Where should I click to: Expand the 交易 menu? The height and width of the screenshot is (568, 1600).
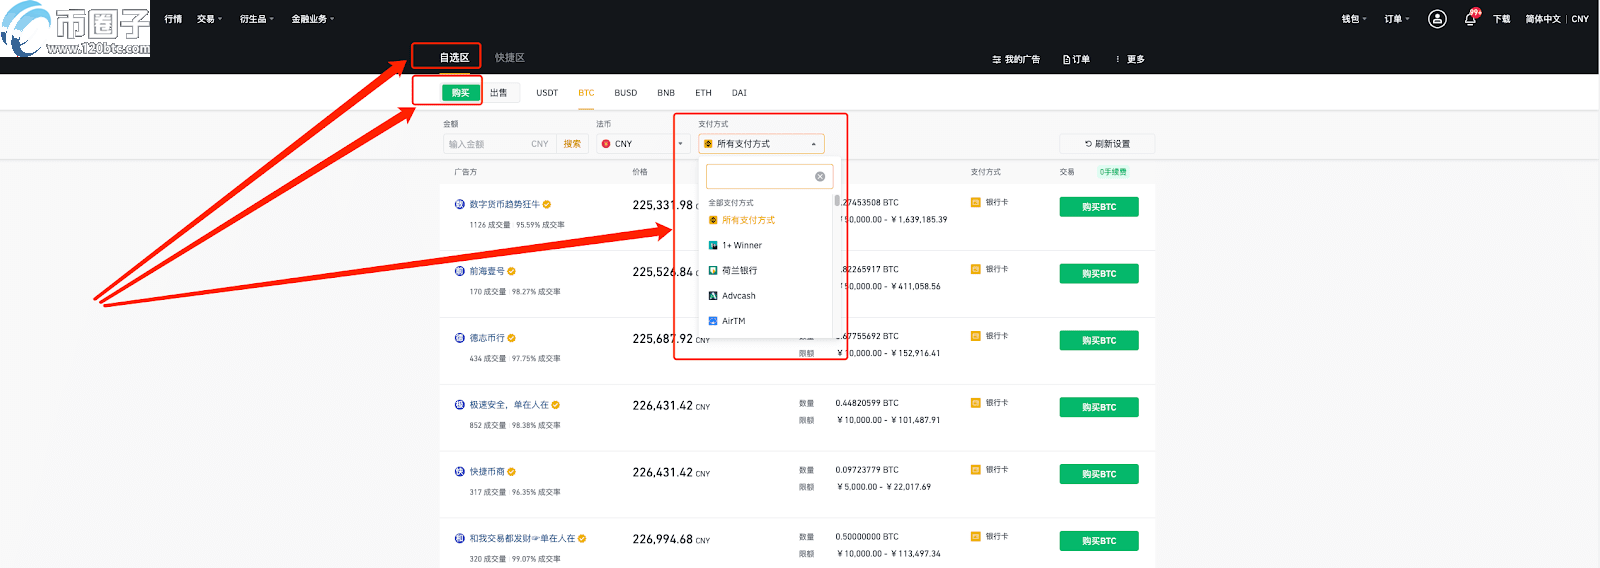point(209,19)
